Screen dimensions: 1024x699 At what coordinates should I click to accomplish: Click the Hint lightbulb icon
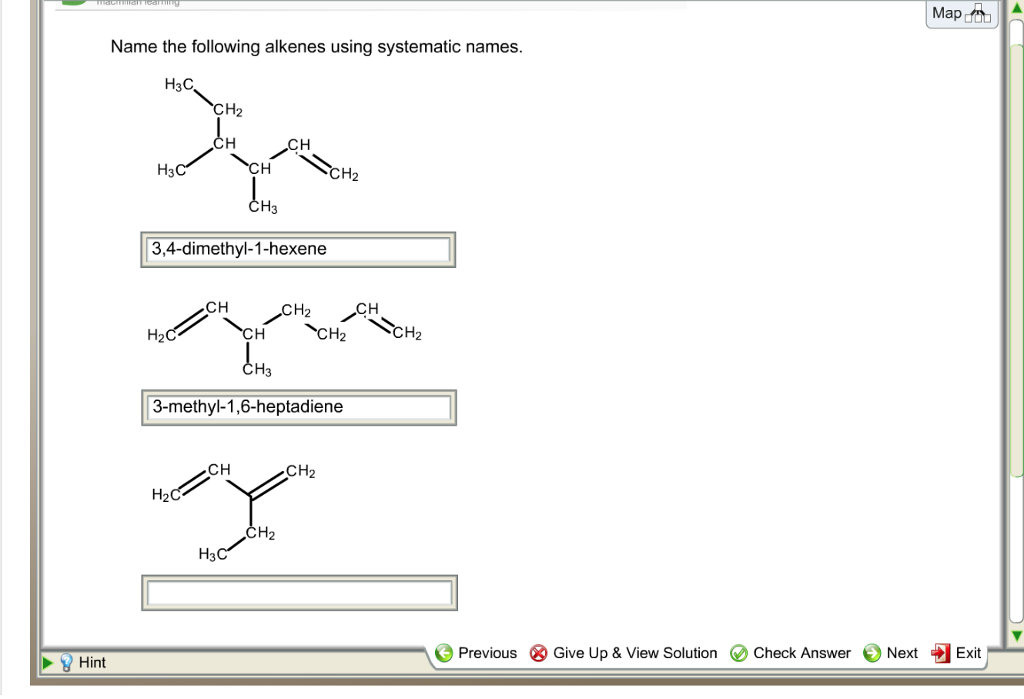tap(66, 662)
